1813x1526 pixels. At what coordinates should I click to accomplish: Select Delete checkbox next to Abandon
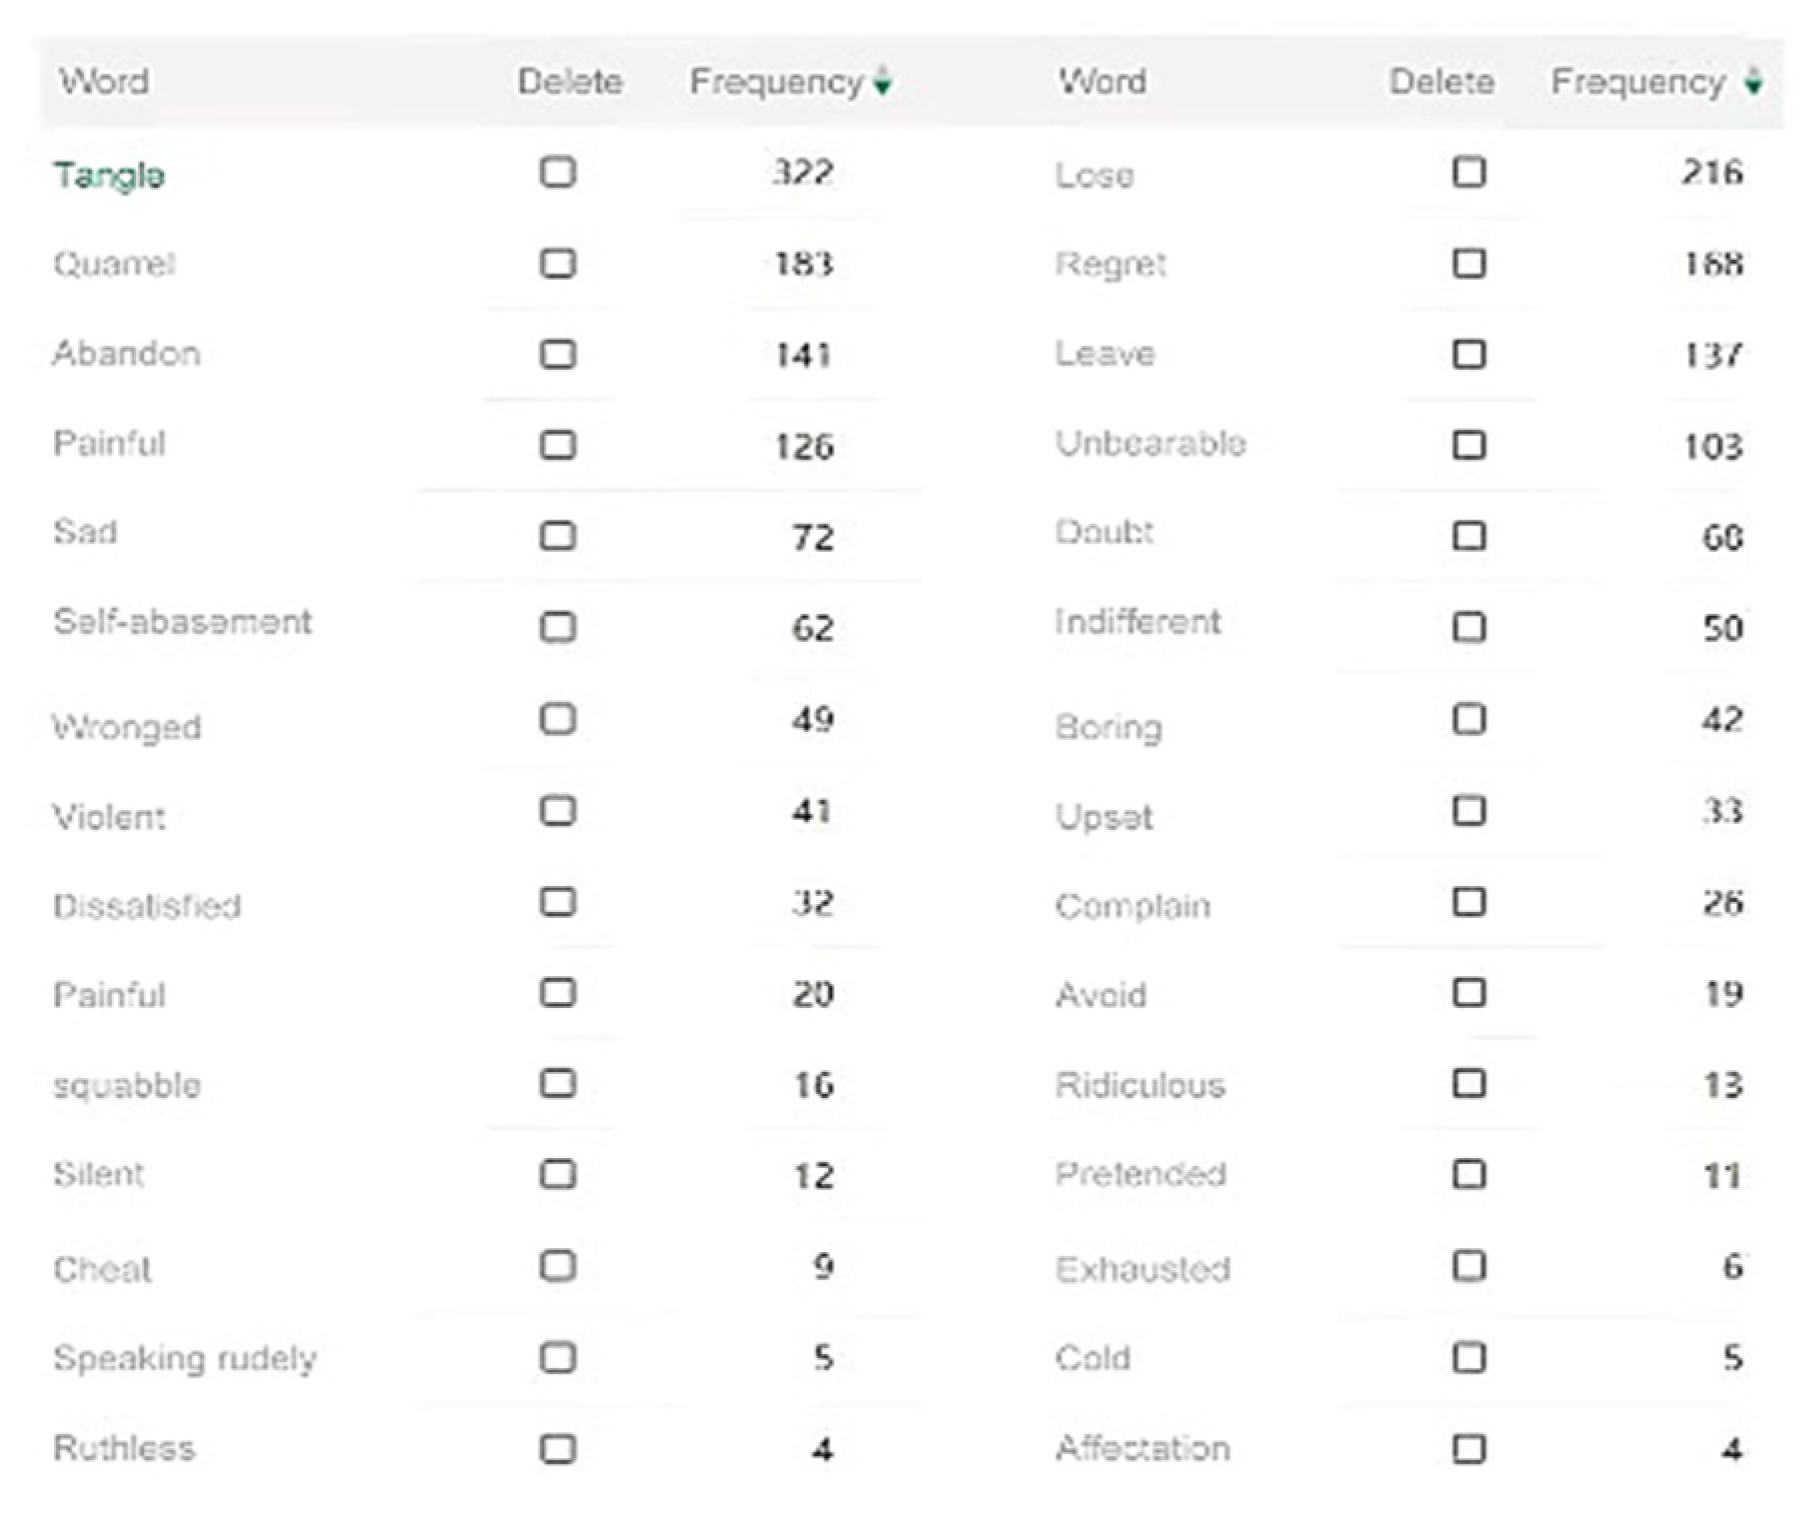pyautogui.click(x=558, y=354)
